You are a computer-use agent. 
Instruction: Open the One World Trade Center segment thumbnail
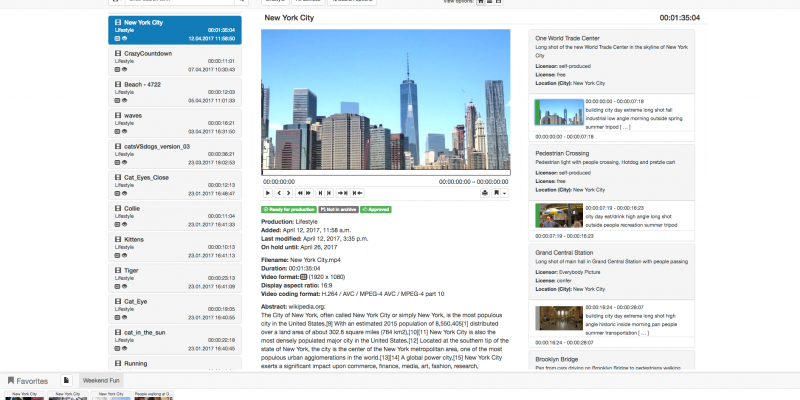[x=559, y=112]
